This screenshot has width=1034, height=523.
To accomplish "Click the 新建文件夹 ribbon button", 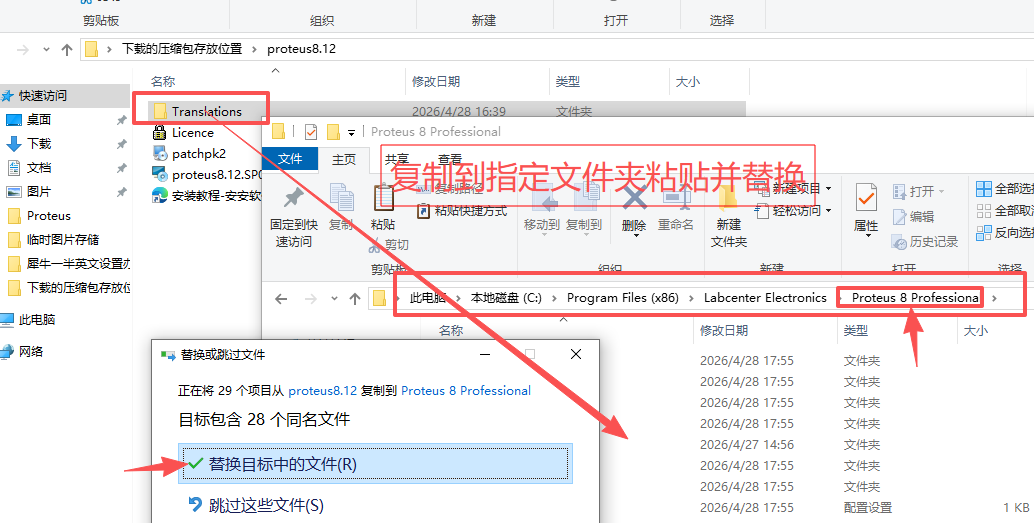I will (x=729, y=218).
